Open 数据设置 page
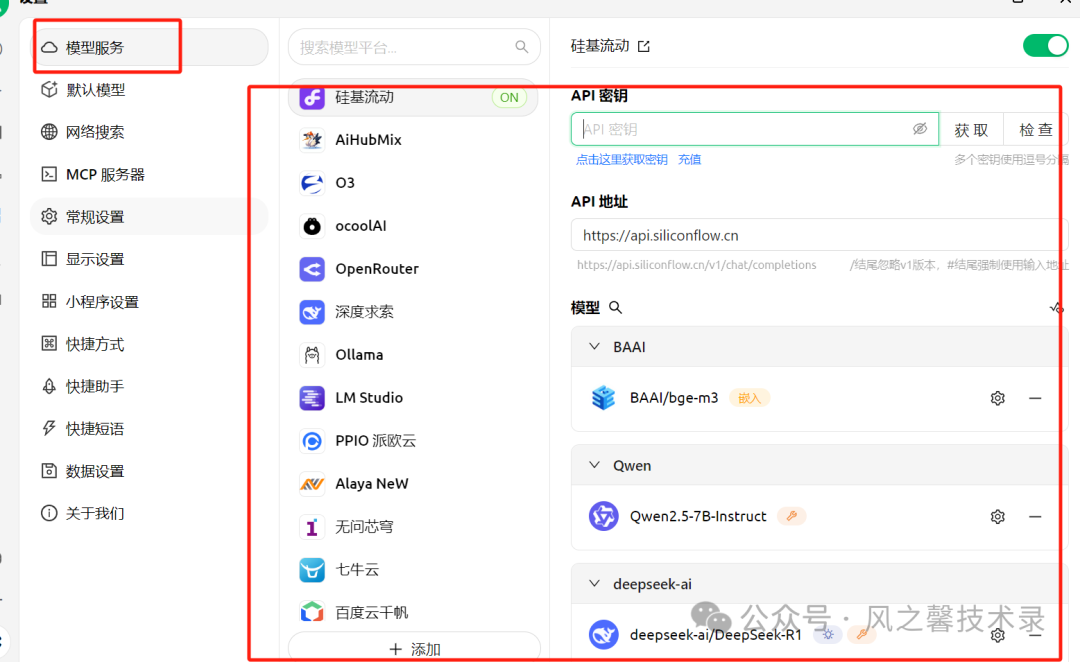The width and height of the screenshot is (1080, 662). coord(149,471)
